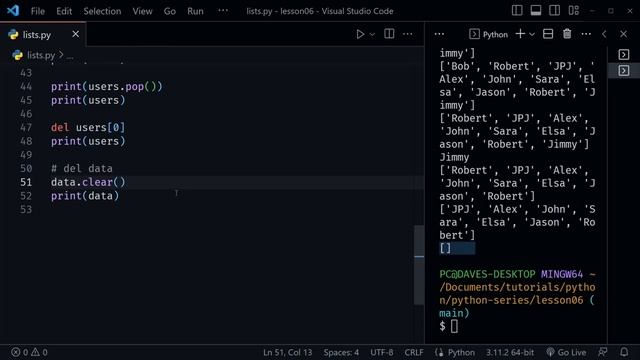Show more menu bar items
The image size is (640, 360).
tap(223, 10)
